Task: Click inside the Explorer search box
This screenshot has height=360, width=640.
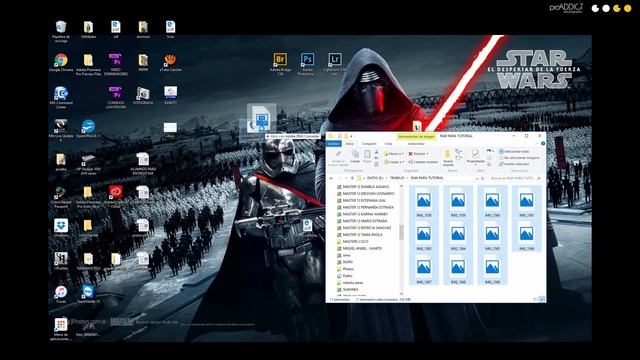Action: tap(515, 178)
